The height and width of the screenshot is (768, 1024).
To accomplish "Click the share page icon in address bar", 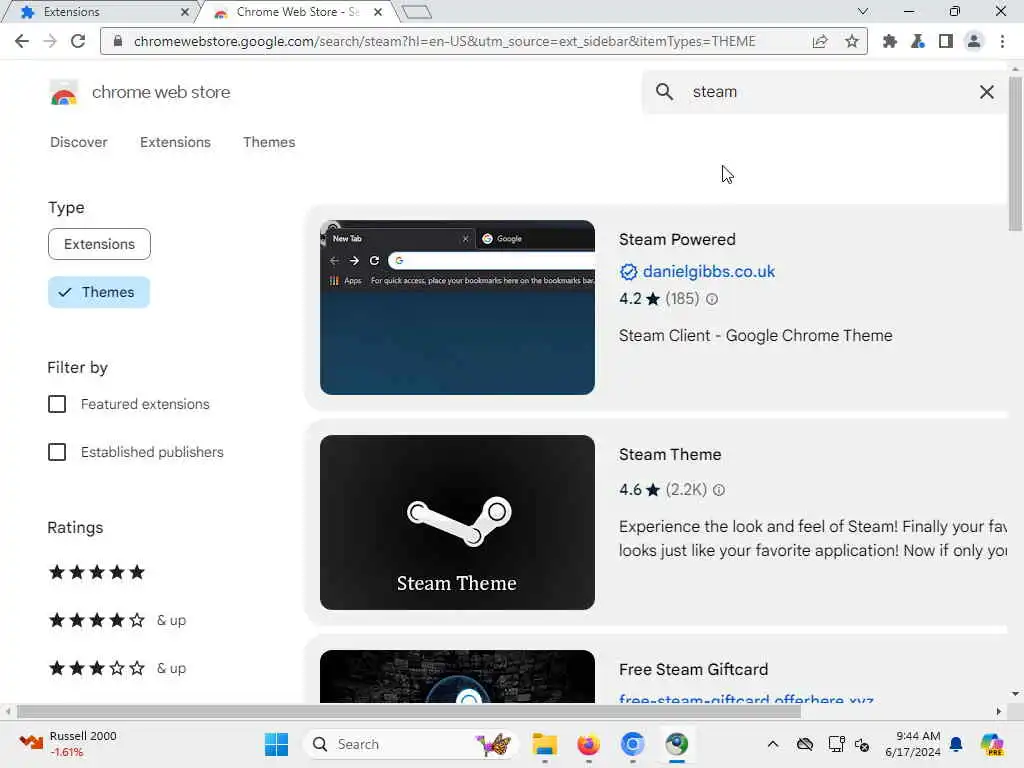I will tap(820, 41).
